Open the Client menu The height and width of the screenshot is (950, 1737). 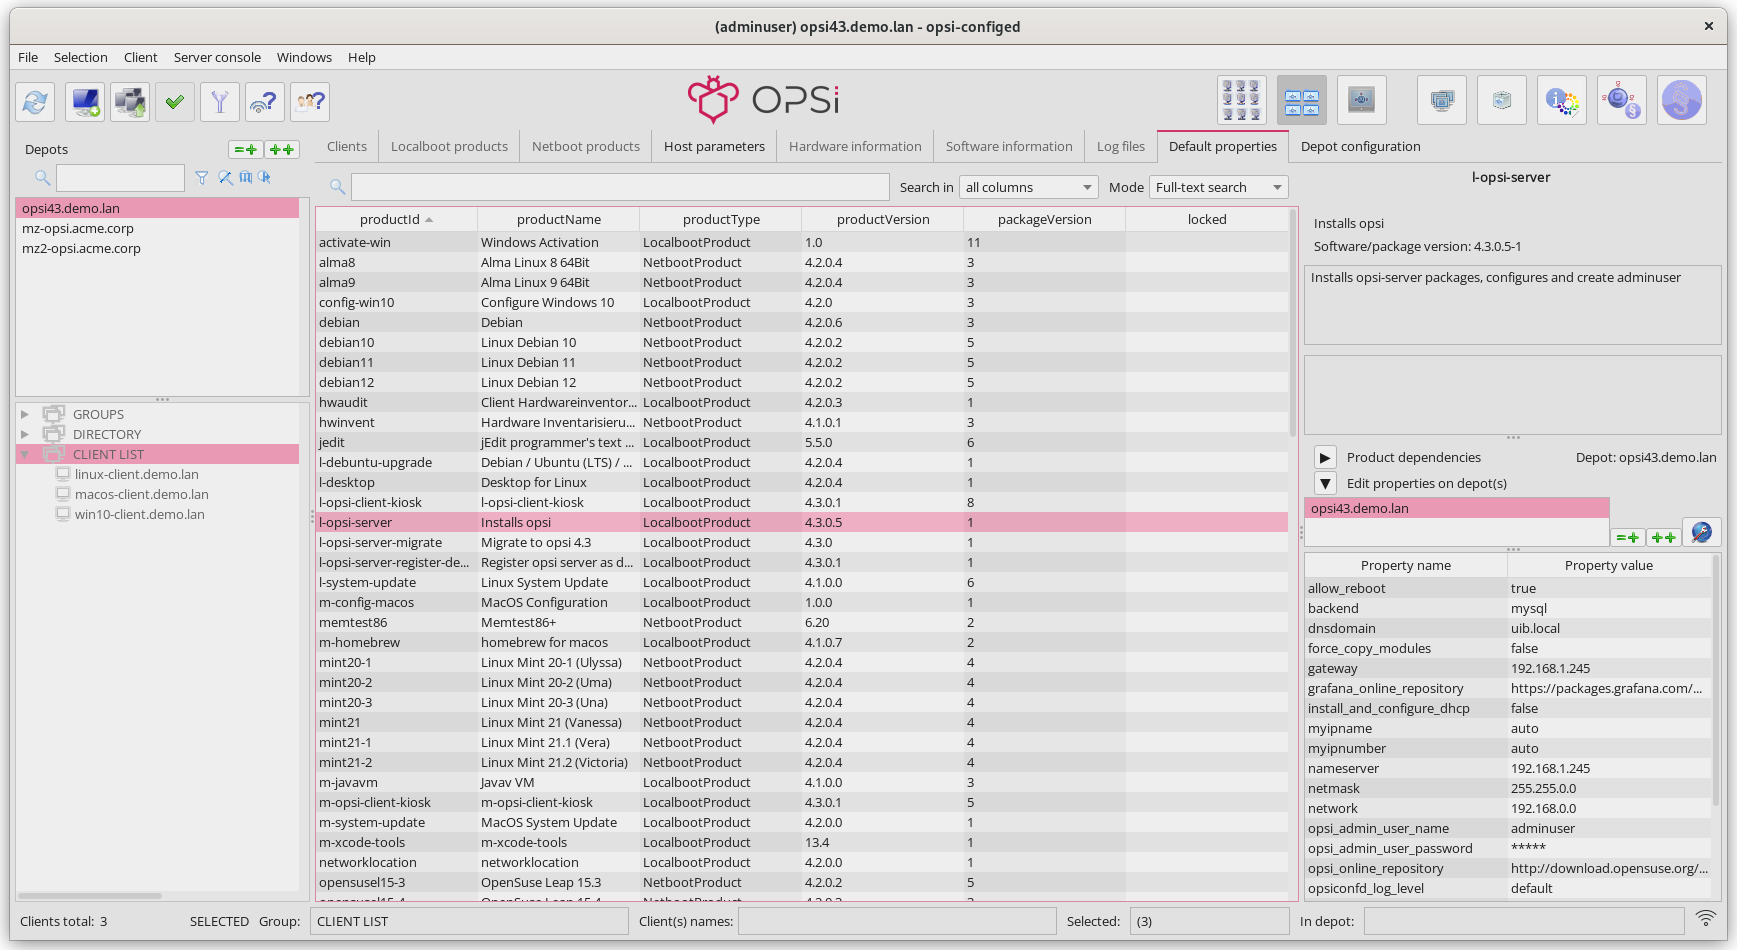coord(140,57)
